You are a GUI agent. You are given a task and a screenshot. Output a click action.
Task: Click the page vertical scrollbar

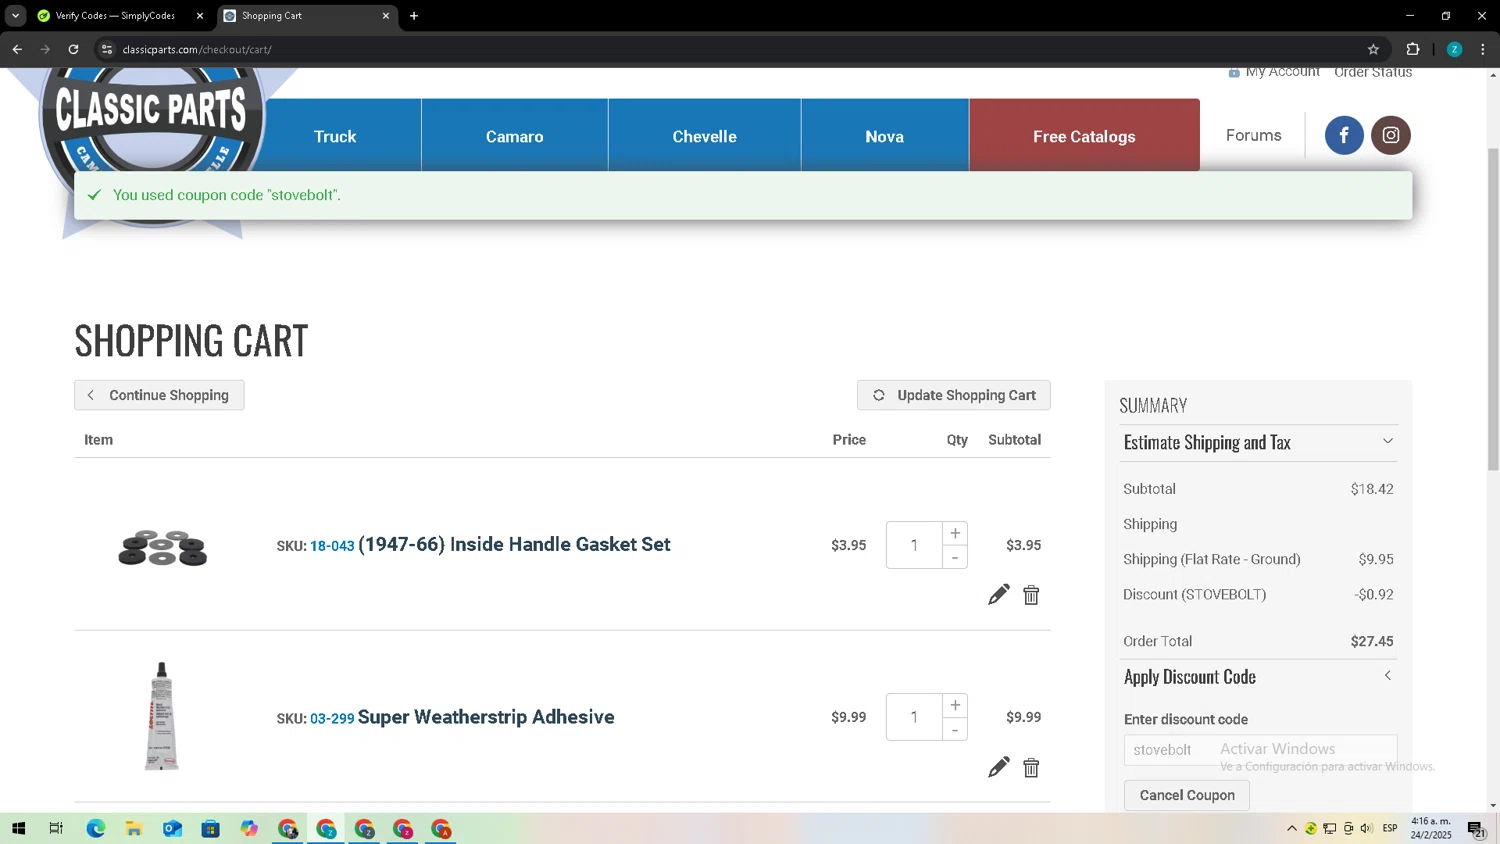tap(1493, 309)
